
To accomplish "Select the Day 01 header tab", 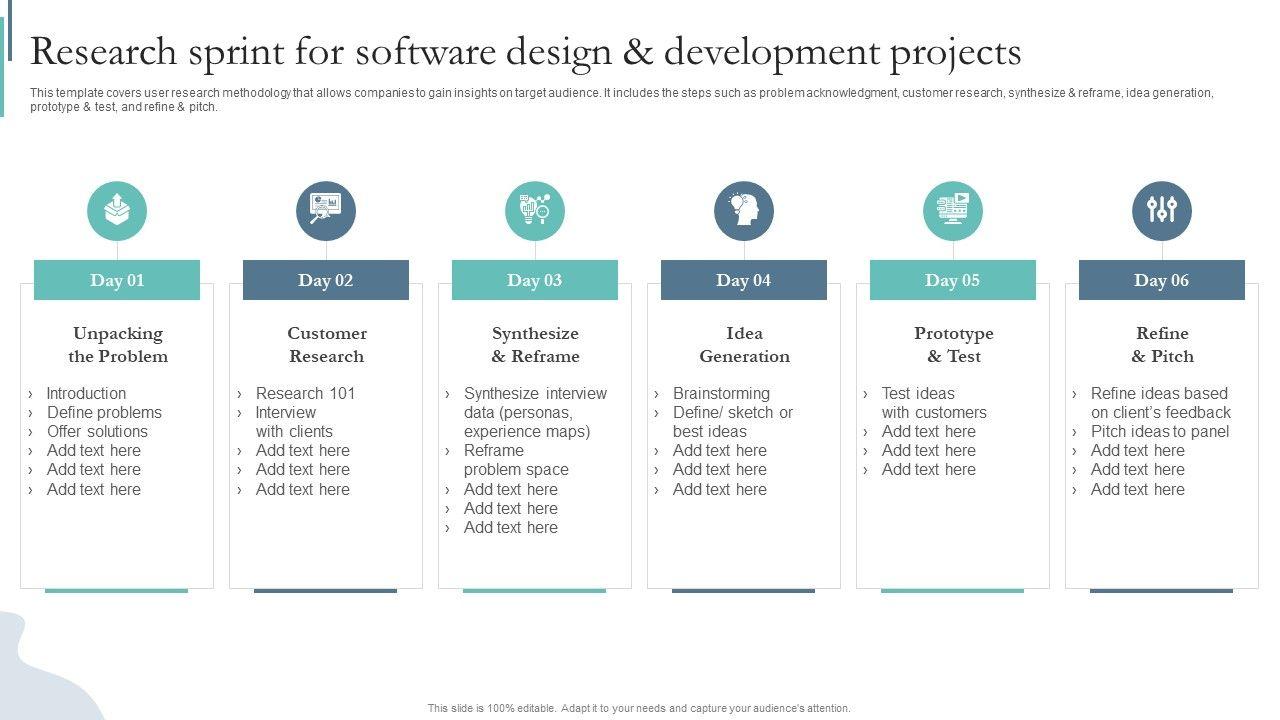I will pyautogui.click(x=117, y=280).
